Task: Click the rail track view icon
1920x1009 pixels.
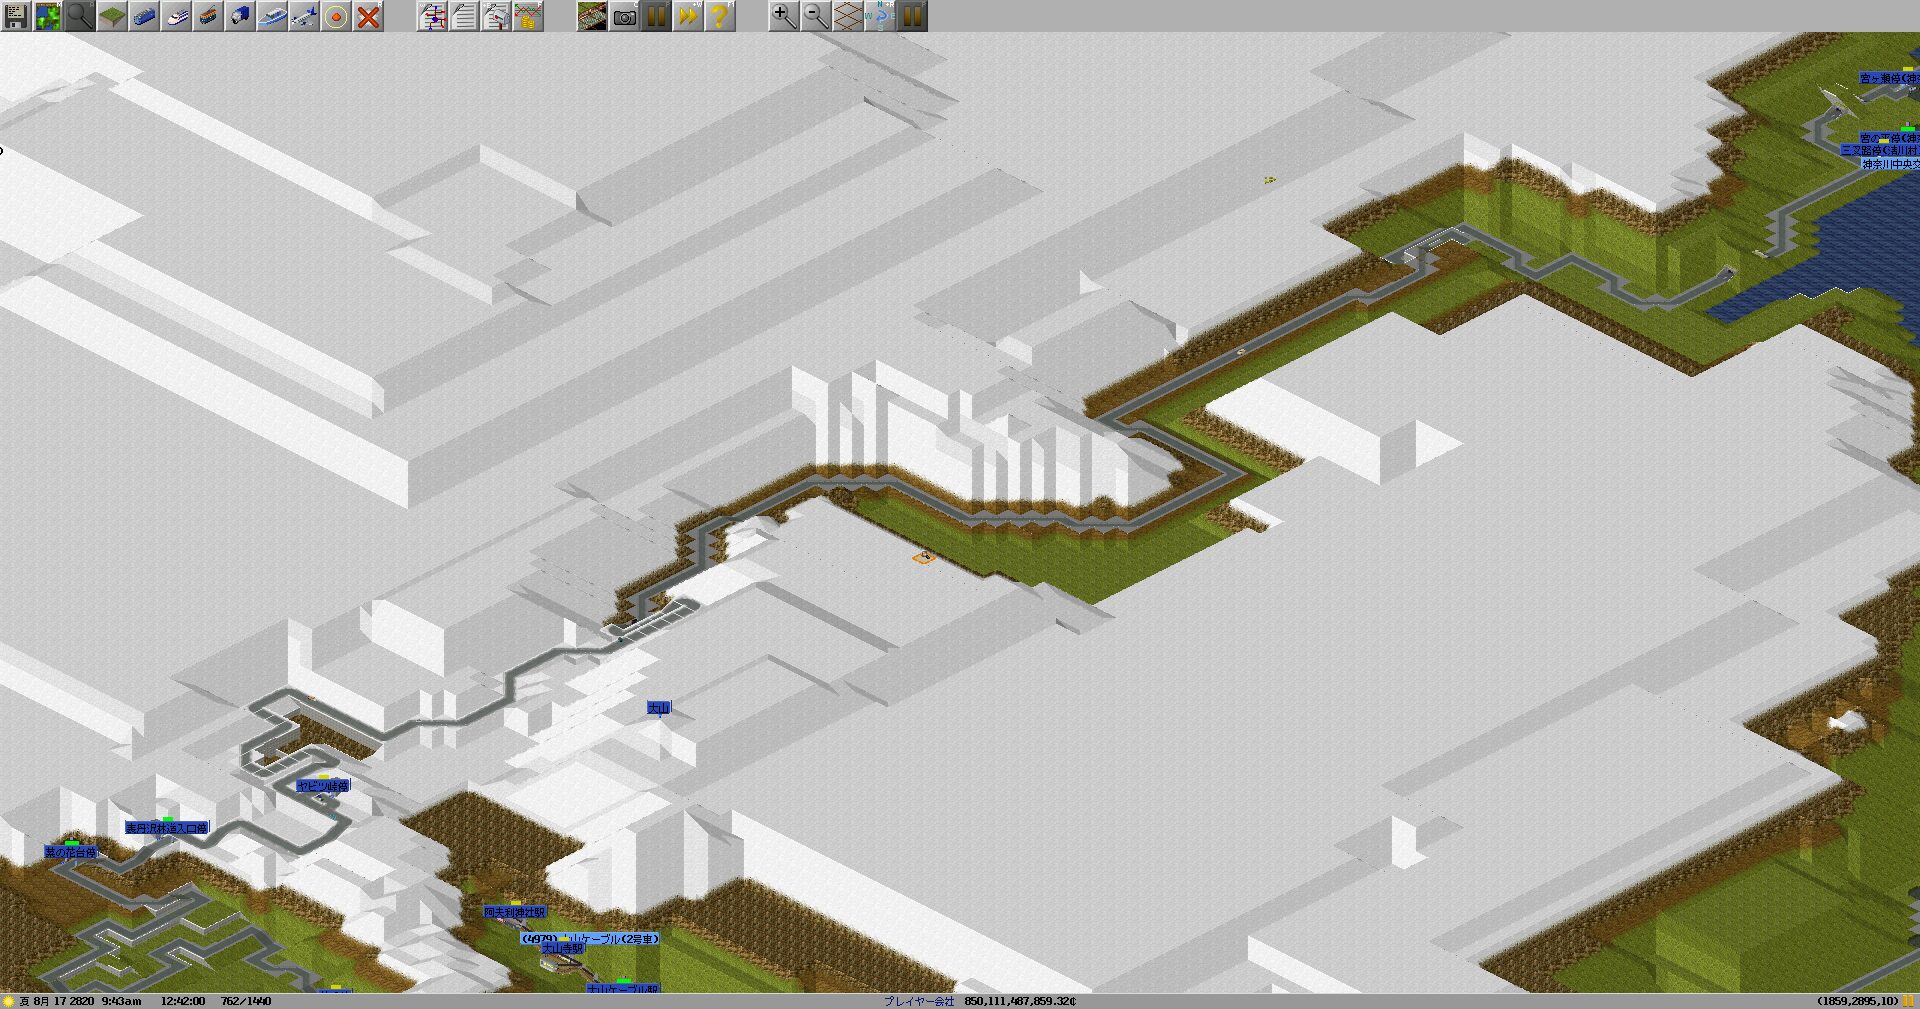Action: tap(592, 16)
